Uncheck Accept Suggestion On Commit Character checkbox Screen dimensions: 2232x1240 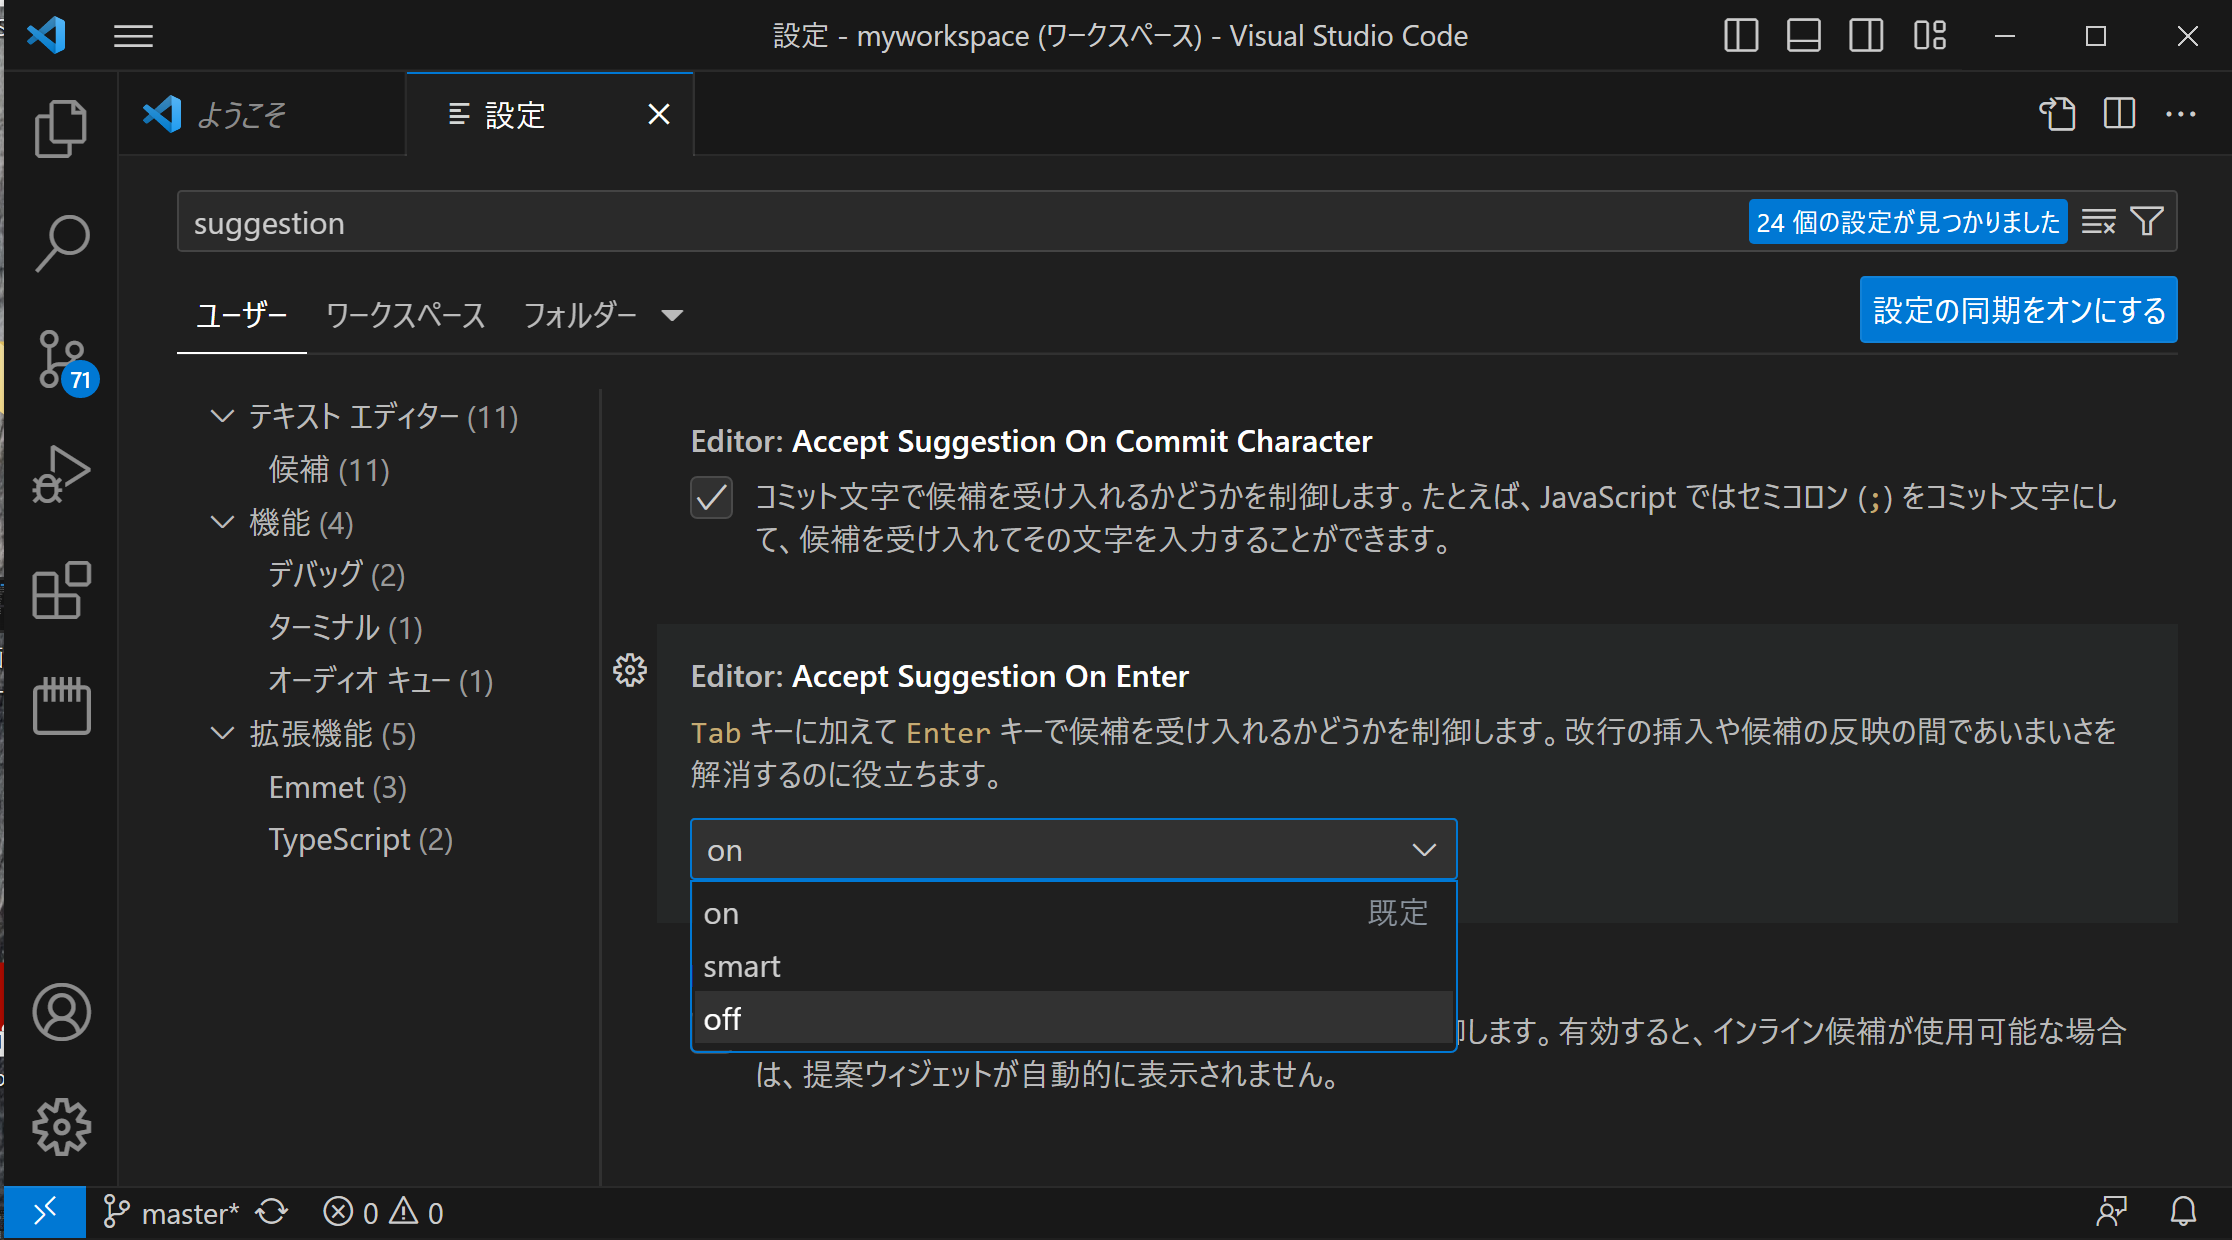pyautogui.click(x=711, y=497)
